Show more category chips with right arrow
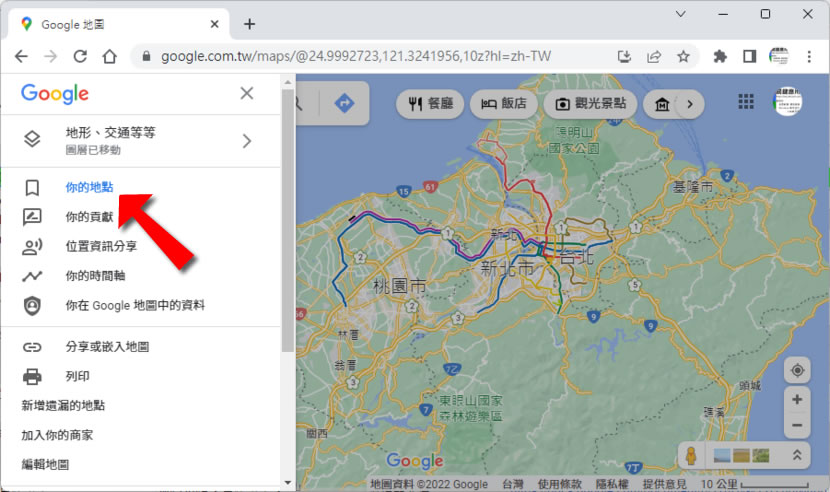 (x=689, y=104)
